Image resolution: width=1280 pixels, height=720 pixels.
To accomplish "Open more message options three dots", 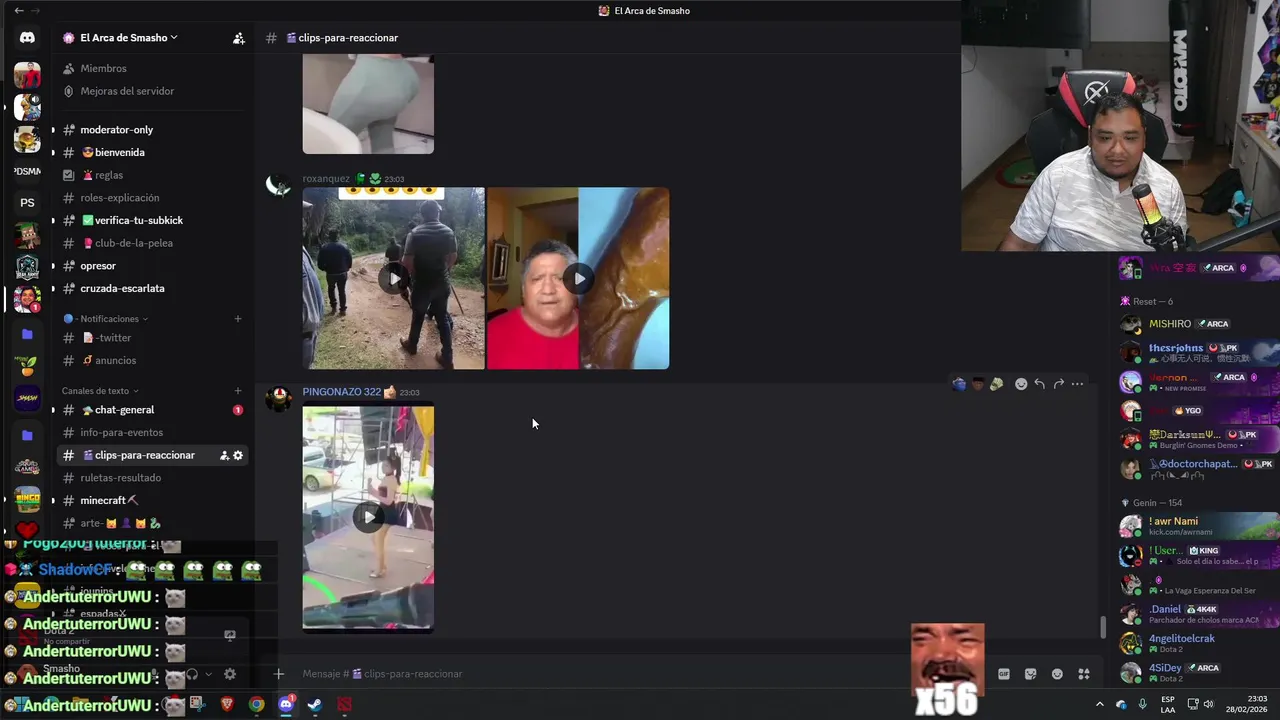I will click(x=1077, y=384).
